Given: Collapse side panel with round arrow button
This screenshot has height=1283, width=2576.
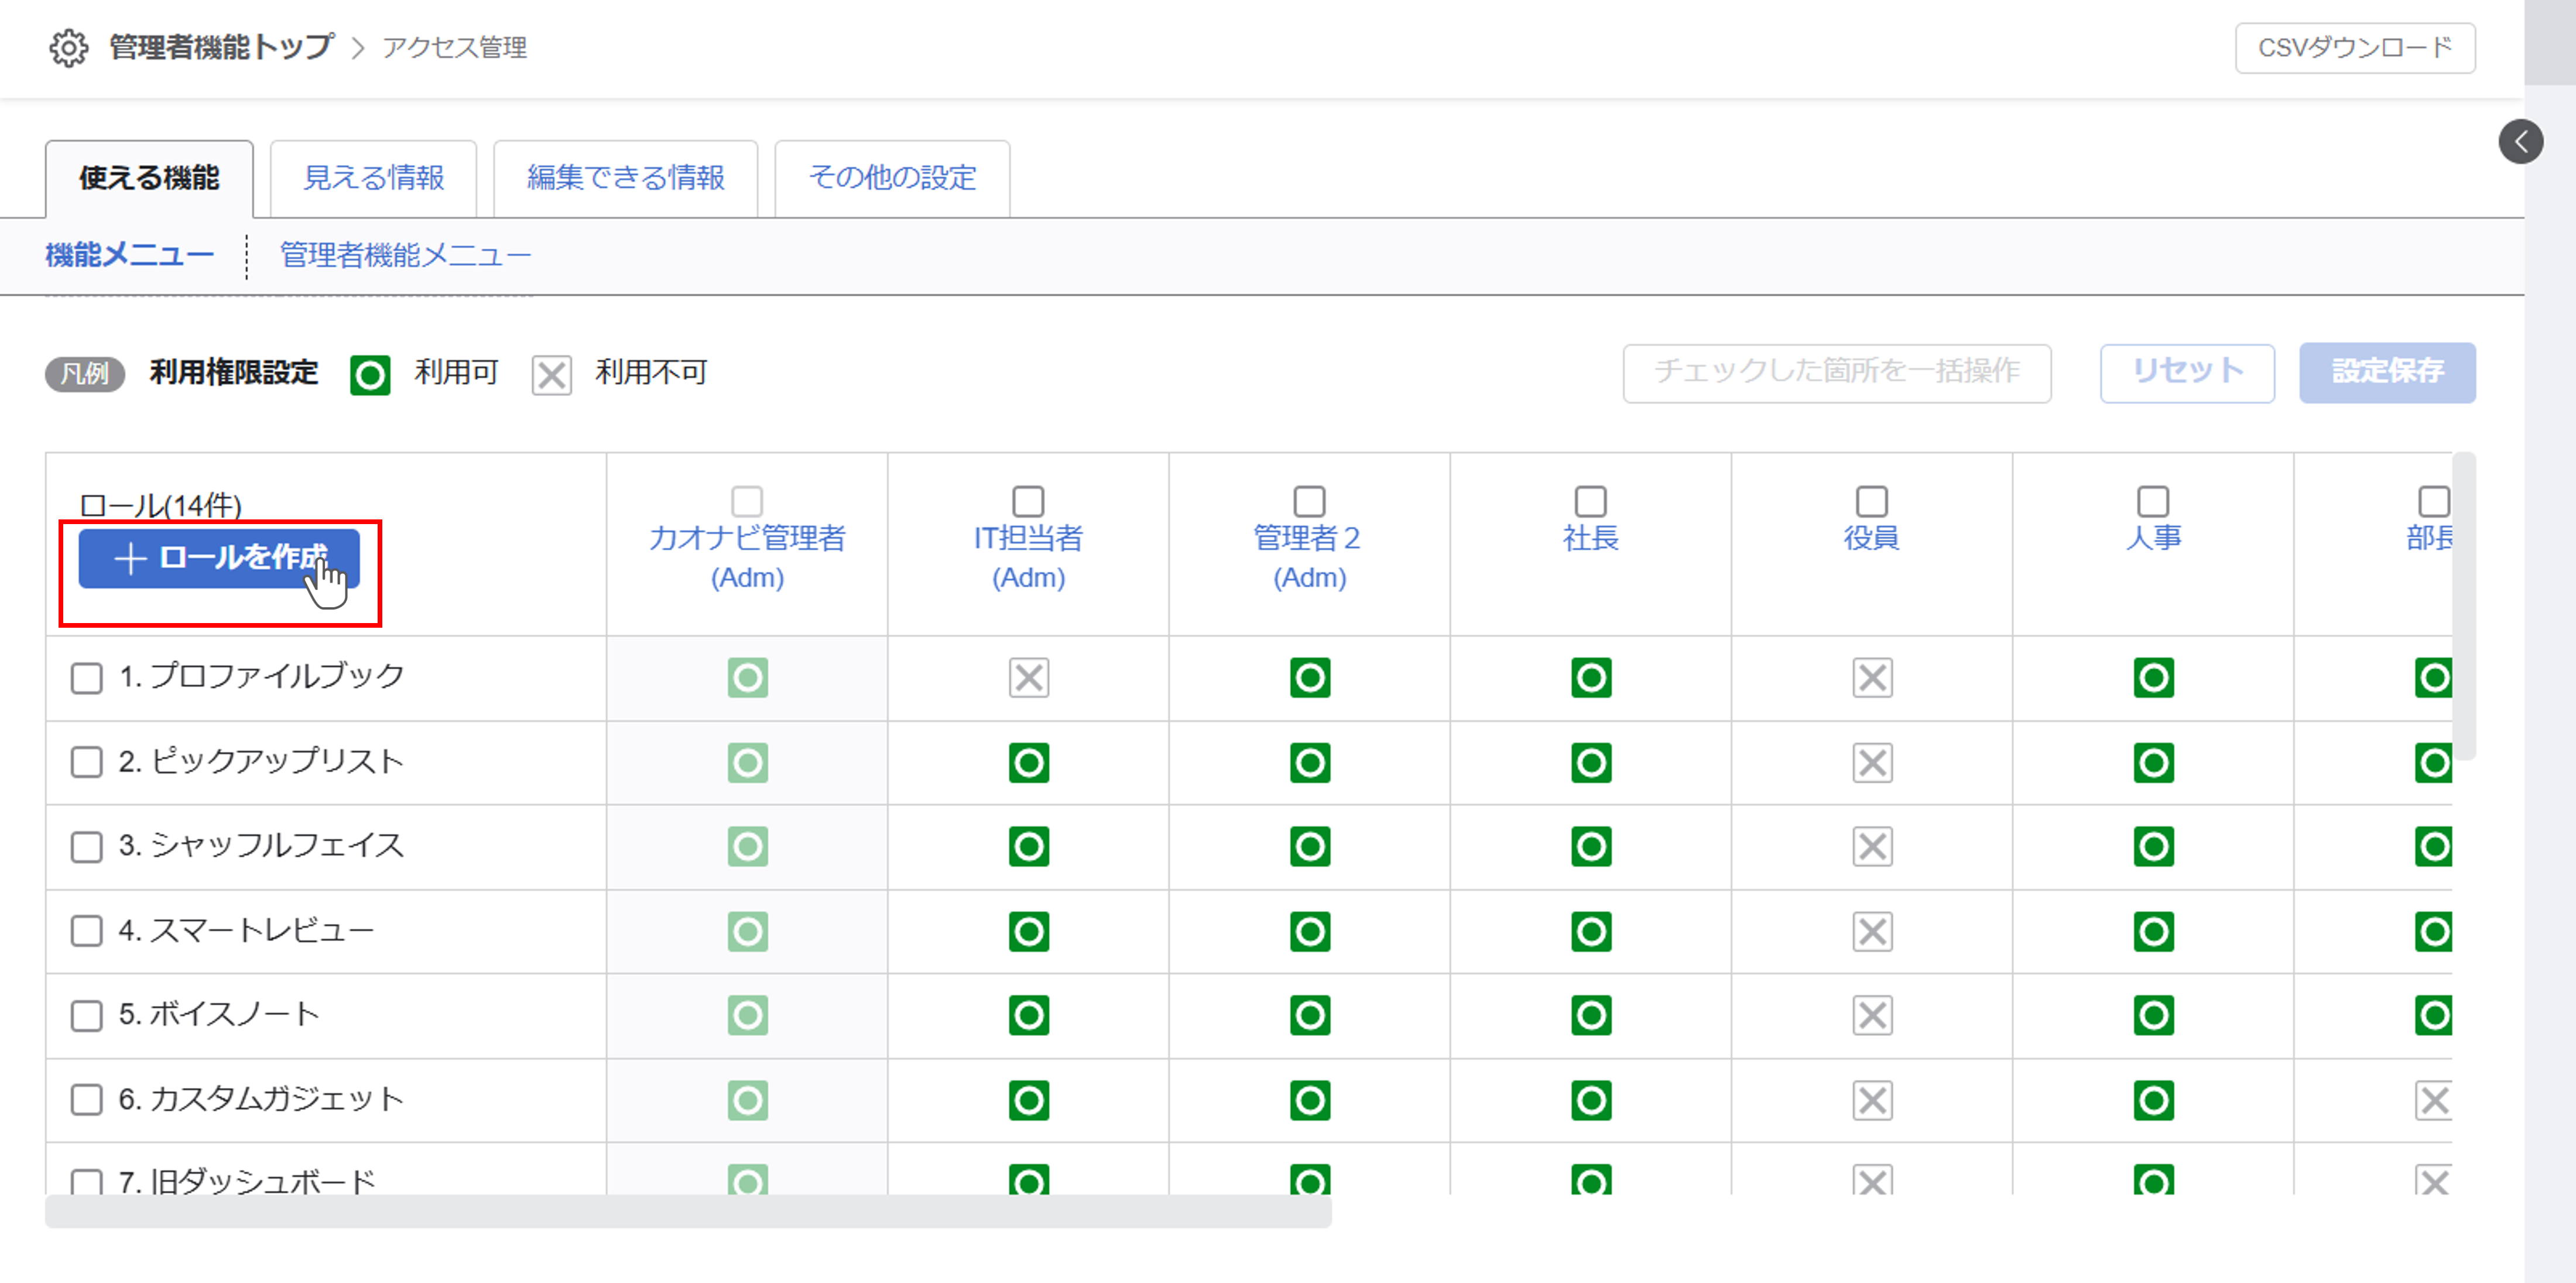Looking at the screenshot, I should pyautogui.click(x=2521, y=142).
